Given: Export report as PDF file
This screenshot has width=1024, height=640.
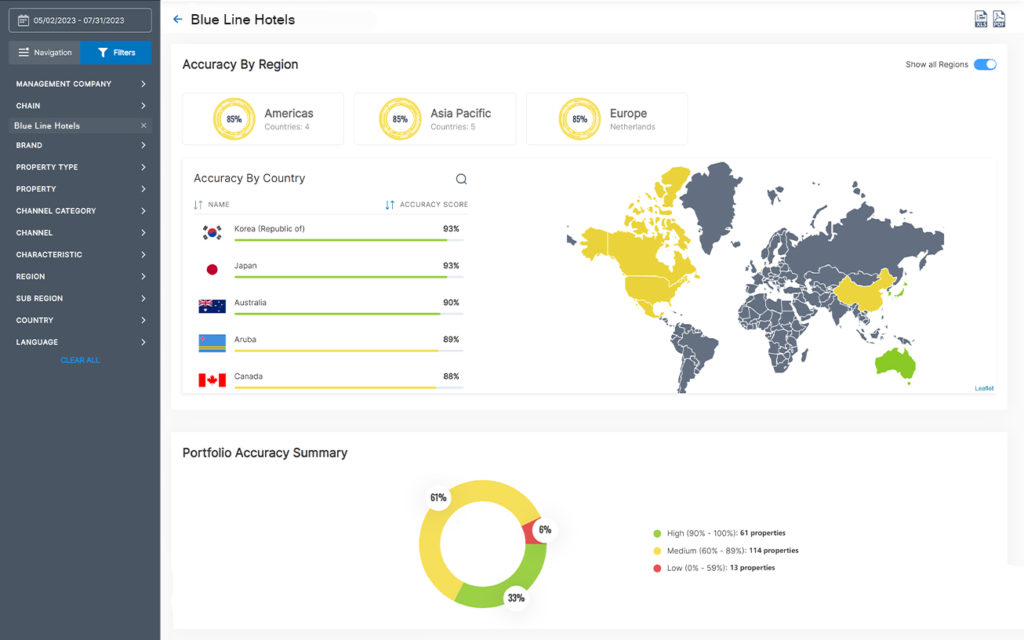Looking at the screenshot, I should [x=999, y=19].
